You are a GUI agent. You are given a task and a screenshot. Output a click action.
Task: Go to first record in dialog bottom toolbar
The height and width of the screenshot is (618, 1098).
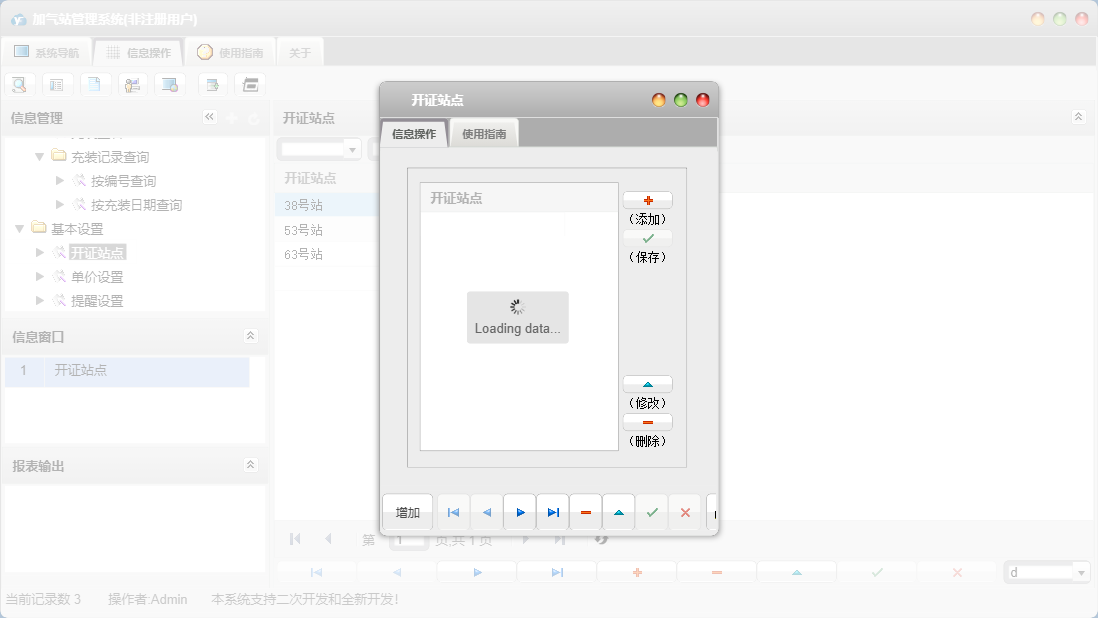pyautogui.click(x=453, y=513)
